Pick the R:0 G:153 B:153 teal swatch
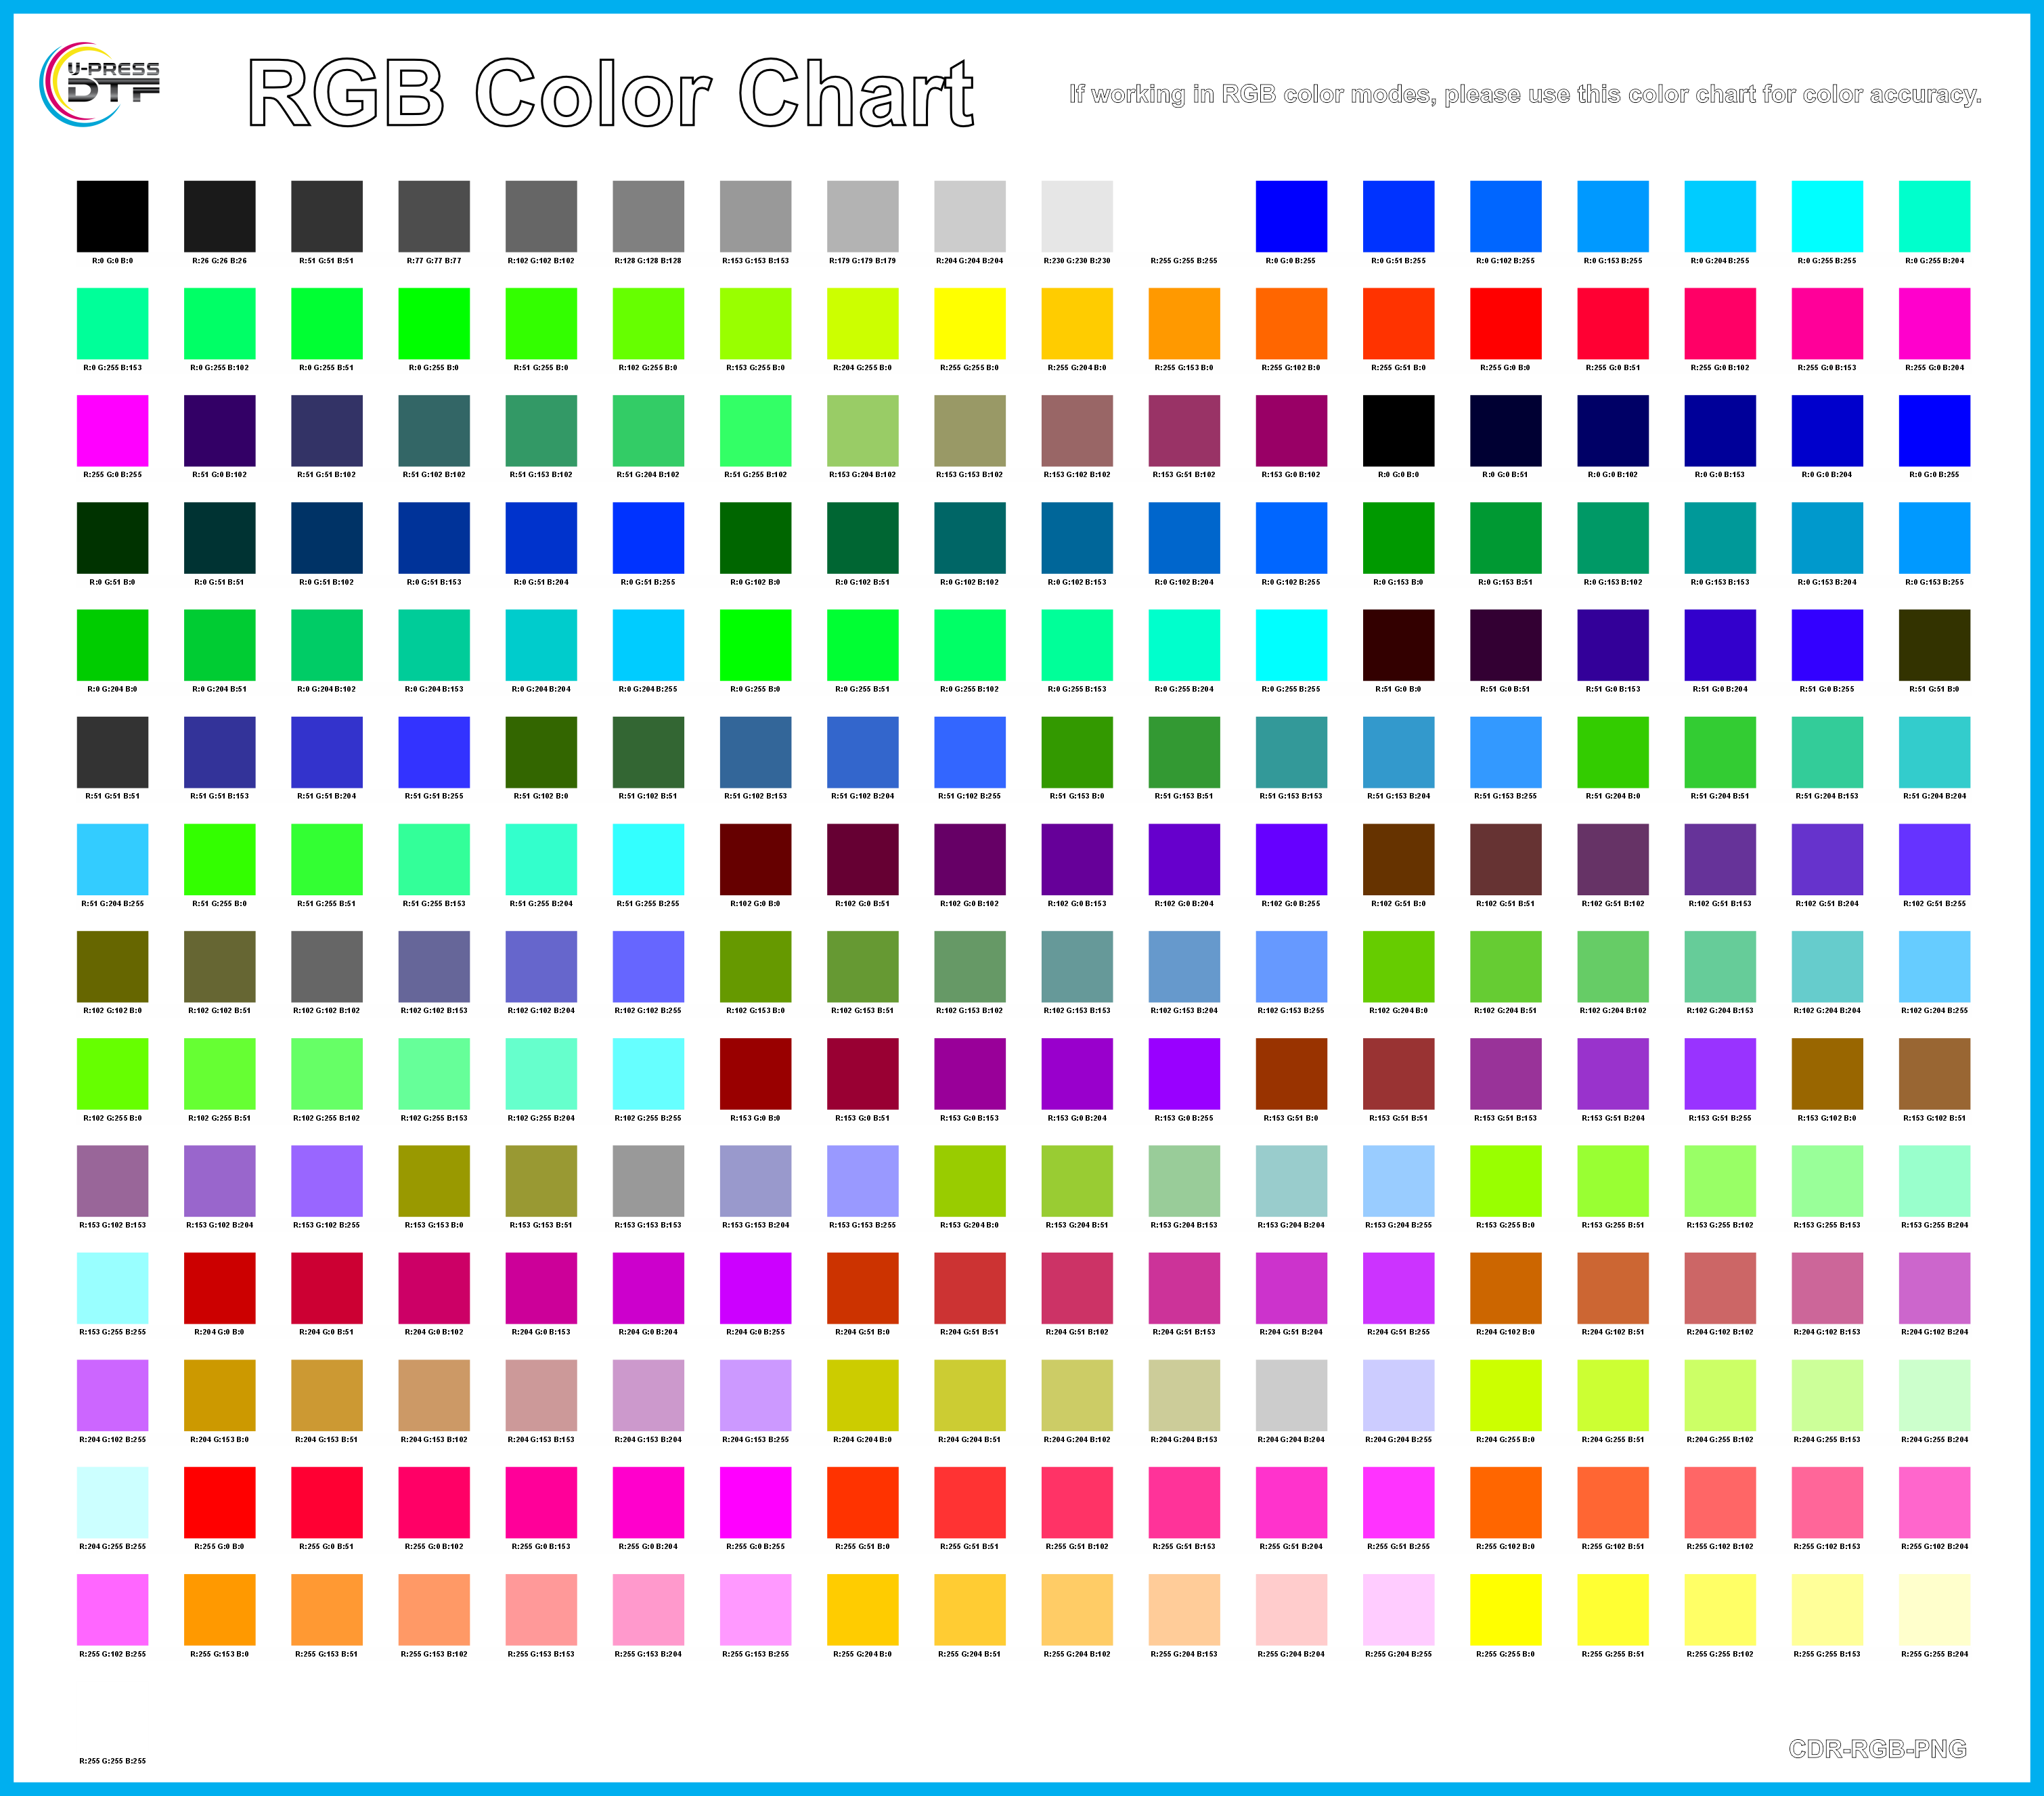The image size is (2044, 1796). [1720, 538]
